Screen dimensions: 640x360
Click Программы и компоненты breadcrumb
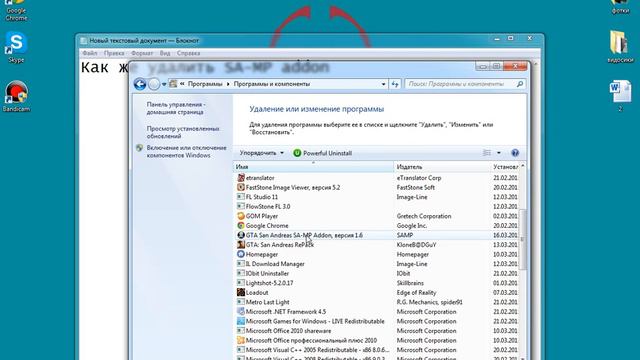point(272,84)
